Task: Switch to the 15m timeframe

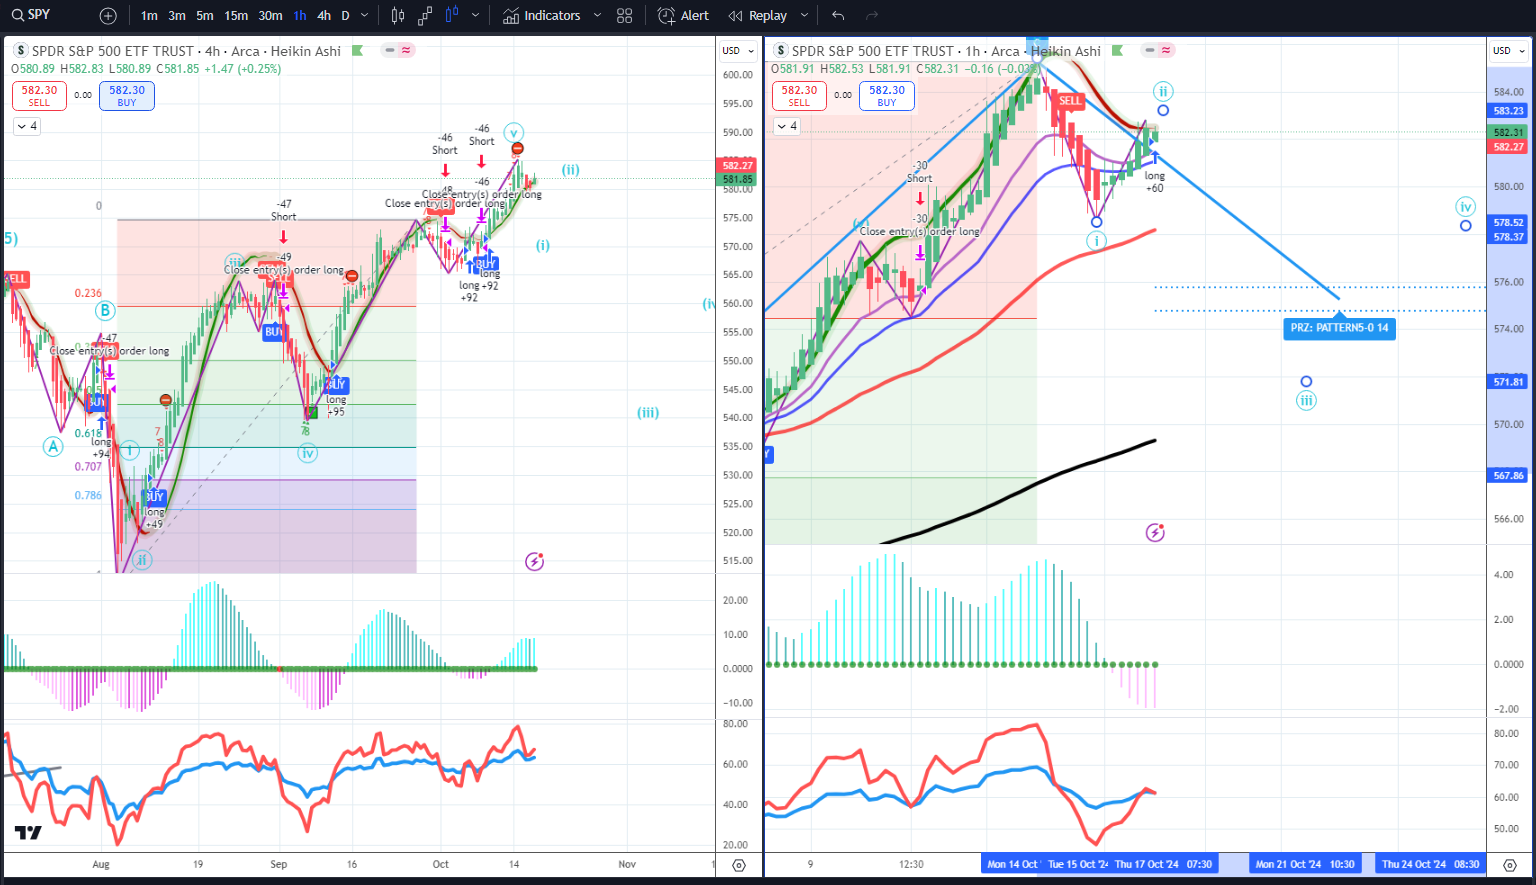Action: coord(236,16)
